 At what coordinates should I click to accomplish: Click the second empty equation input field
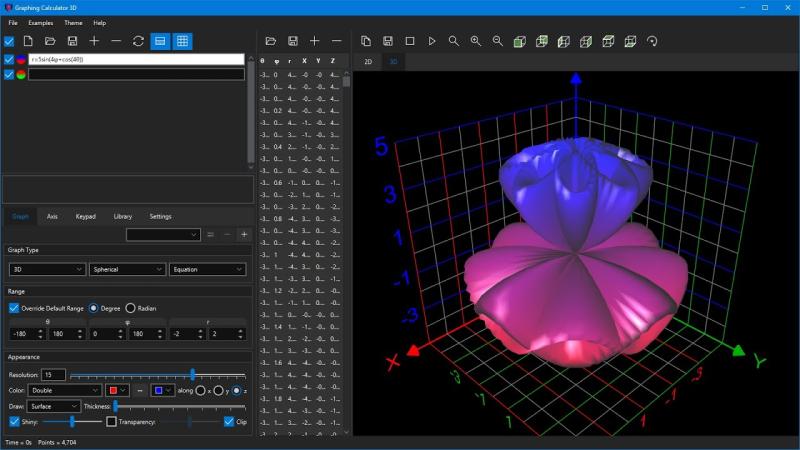pos(136,74)
